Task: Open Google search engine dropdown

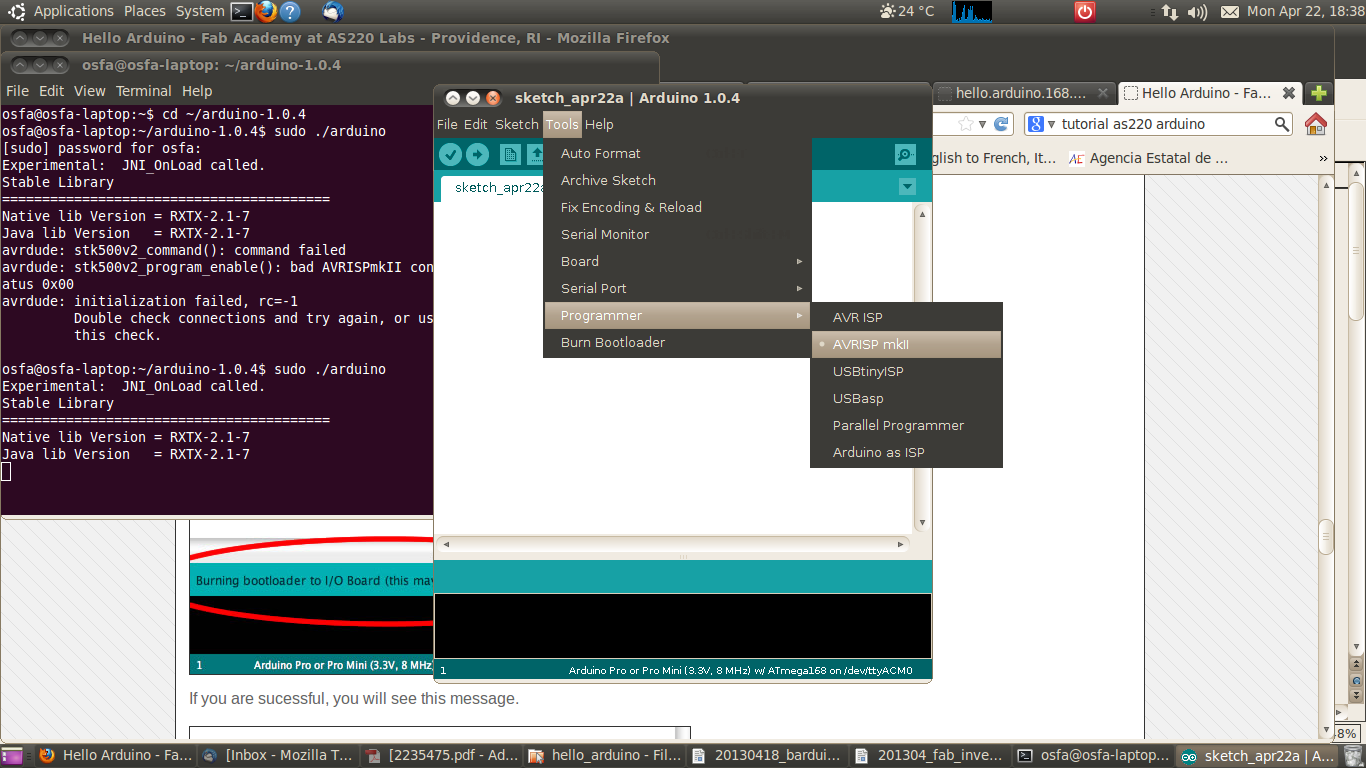Action: tap(1040, 124)
